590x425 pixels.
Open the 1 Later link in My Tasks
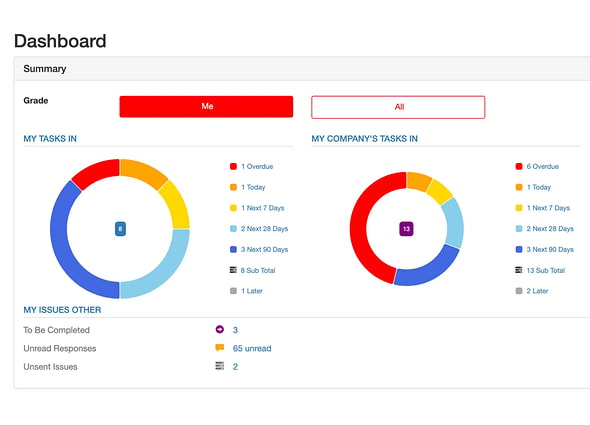[x=252, y=291]
